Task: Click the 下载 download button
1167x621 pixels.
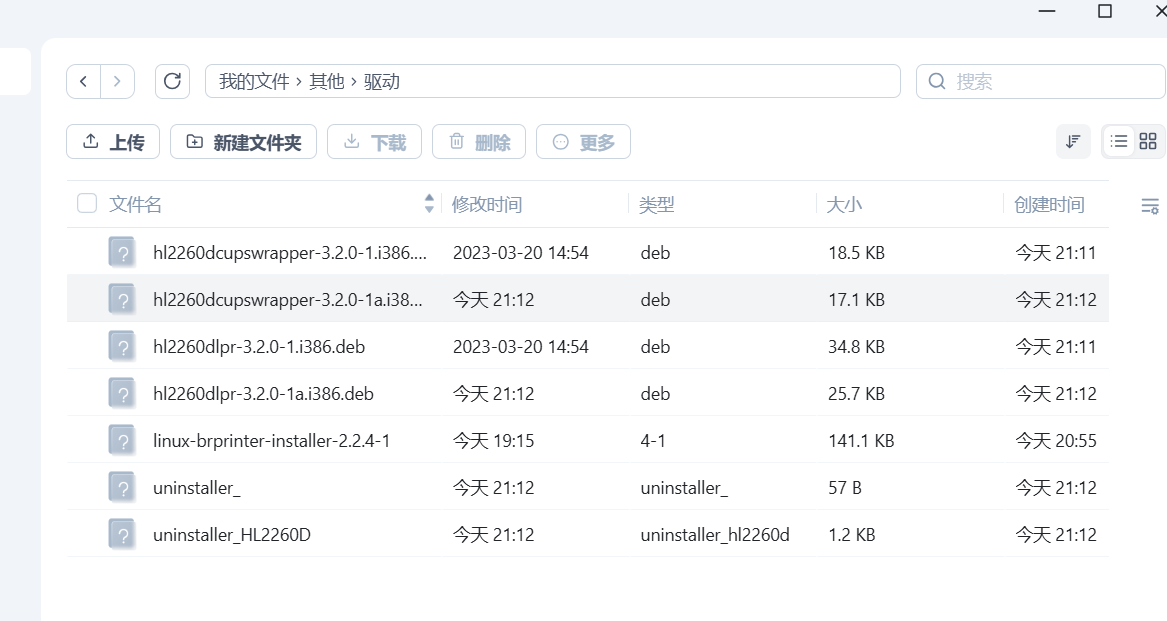Action: 374,141
